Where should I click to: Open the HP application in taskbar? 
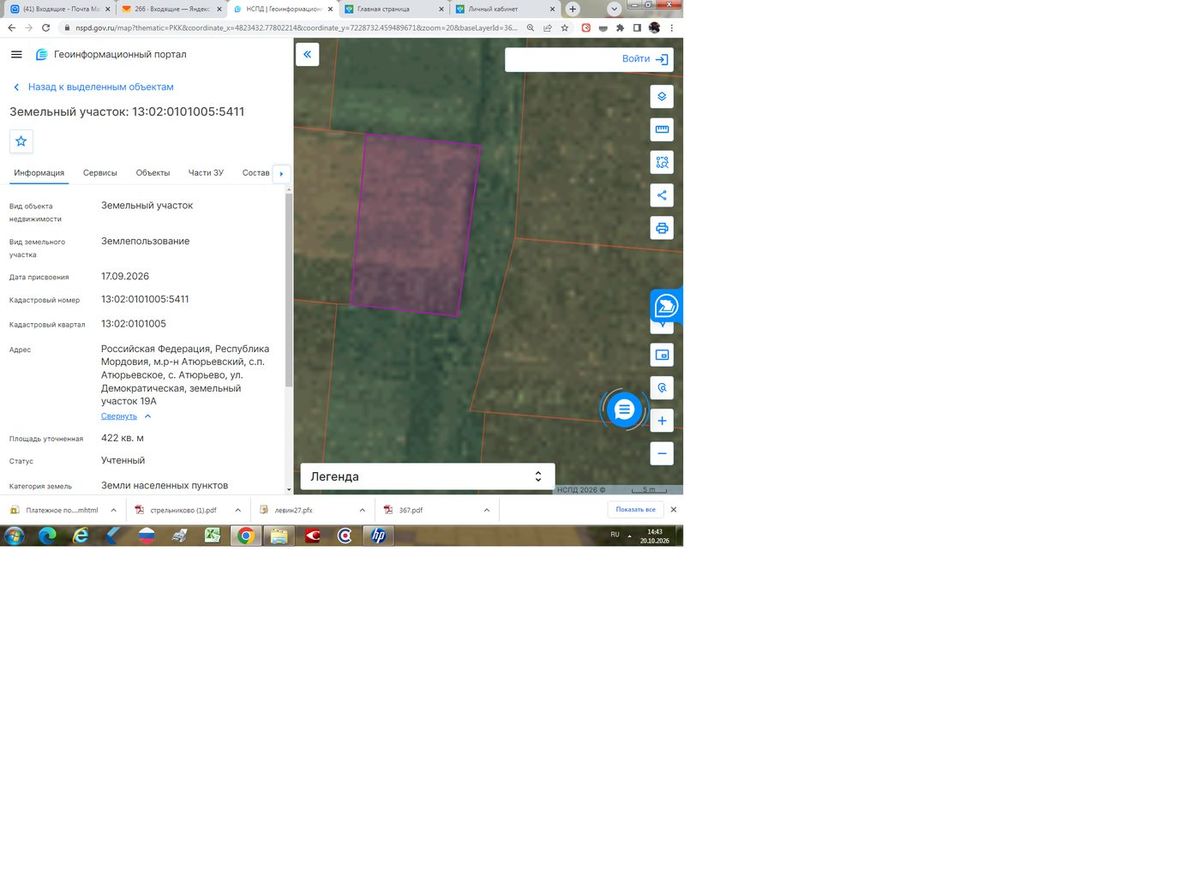pyautogui.click(x=378, y=536)
